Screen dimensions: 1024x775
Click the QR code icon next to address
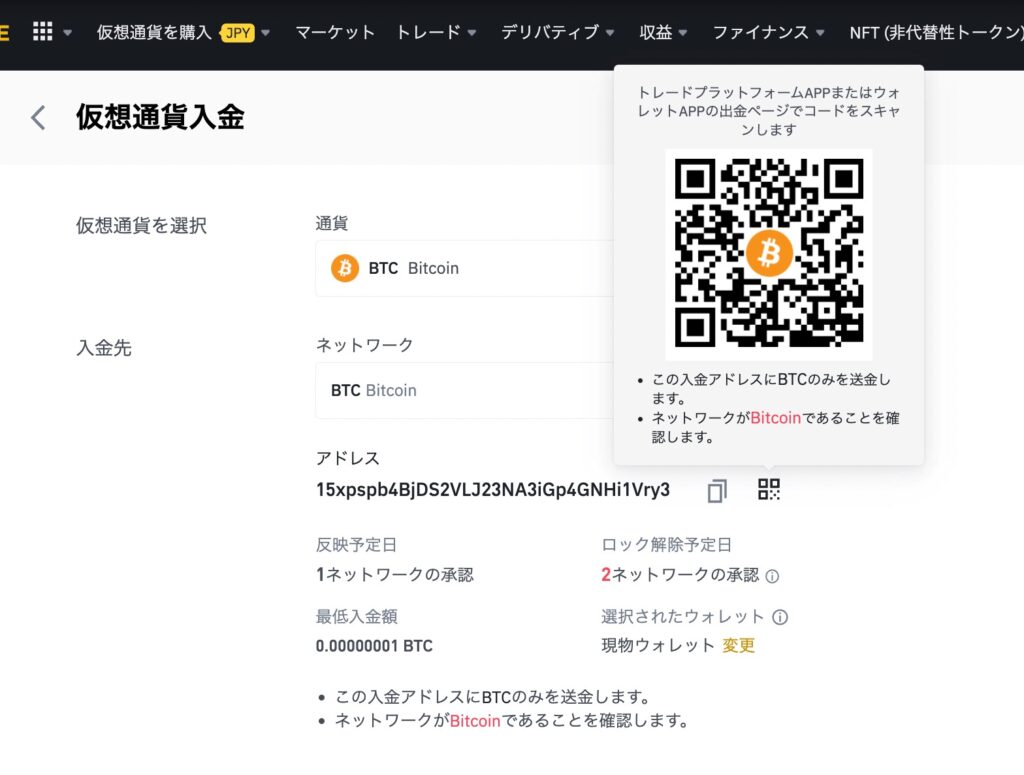pos(769,490)
